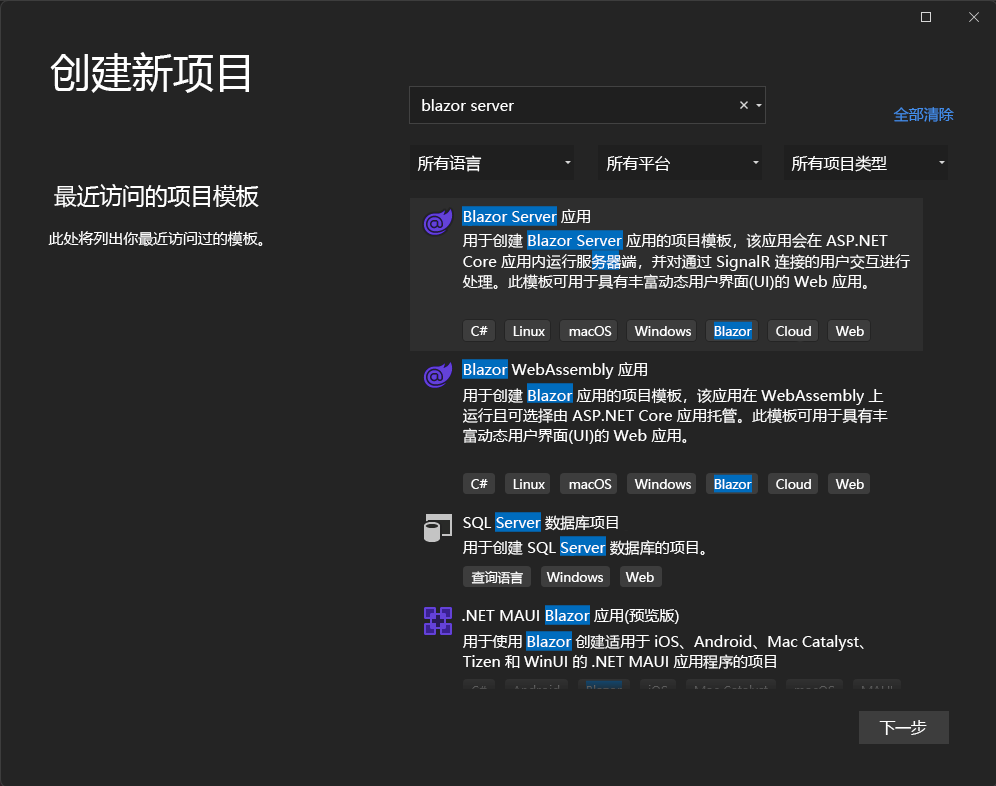Click the 下一步 next button
Screen dimensions: 996x786
pos(903,727)
